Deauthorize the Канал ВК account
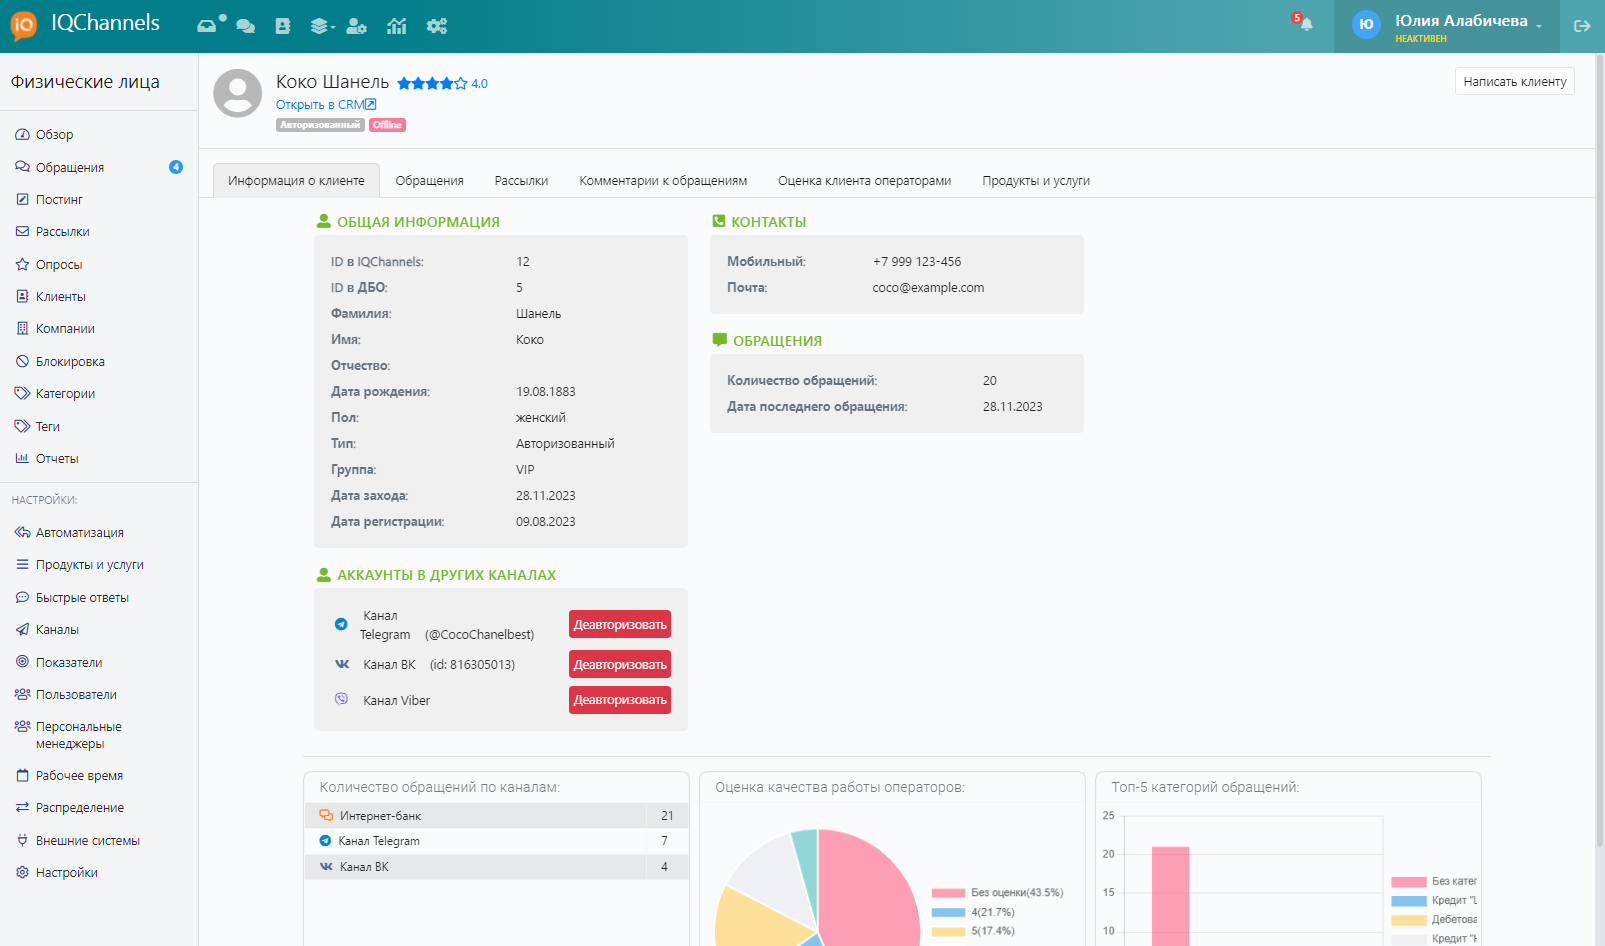 [x=620, y=664]
